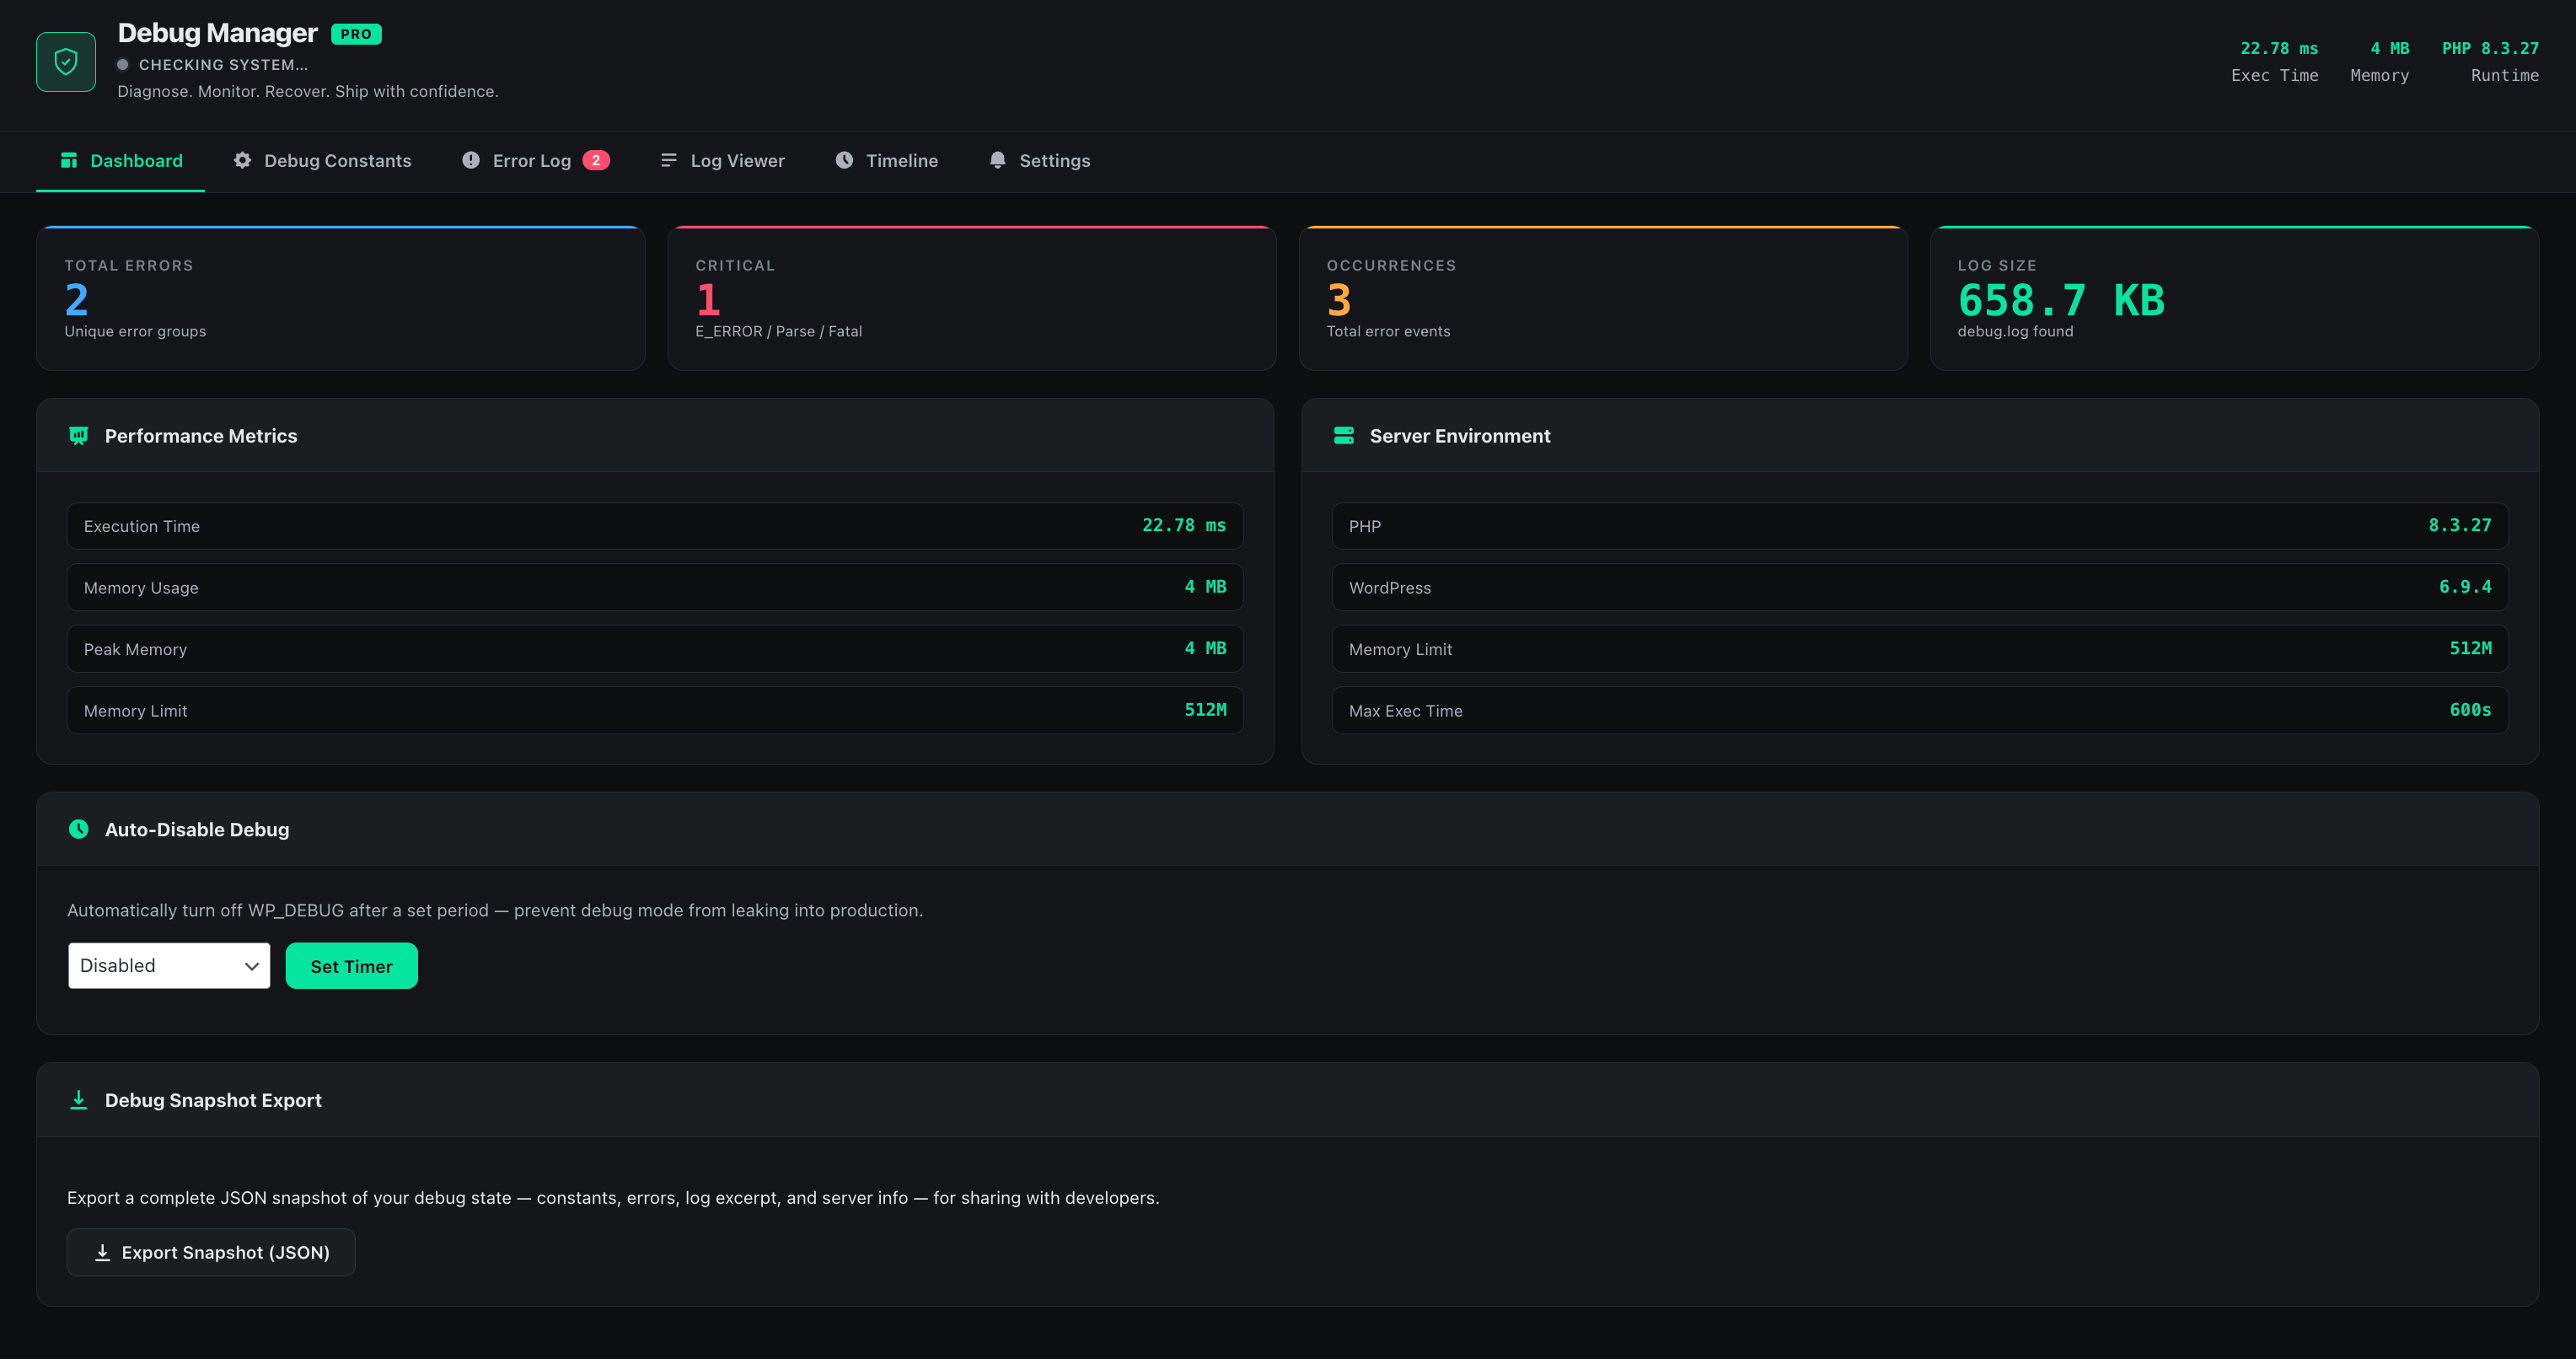The image size is (2576, 1359).
Task: Click the header Exec Time 22.78 ms stat
Action: click(x=2275, y=62)
